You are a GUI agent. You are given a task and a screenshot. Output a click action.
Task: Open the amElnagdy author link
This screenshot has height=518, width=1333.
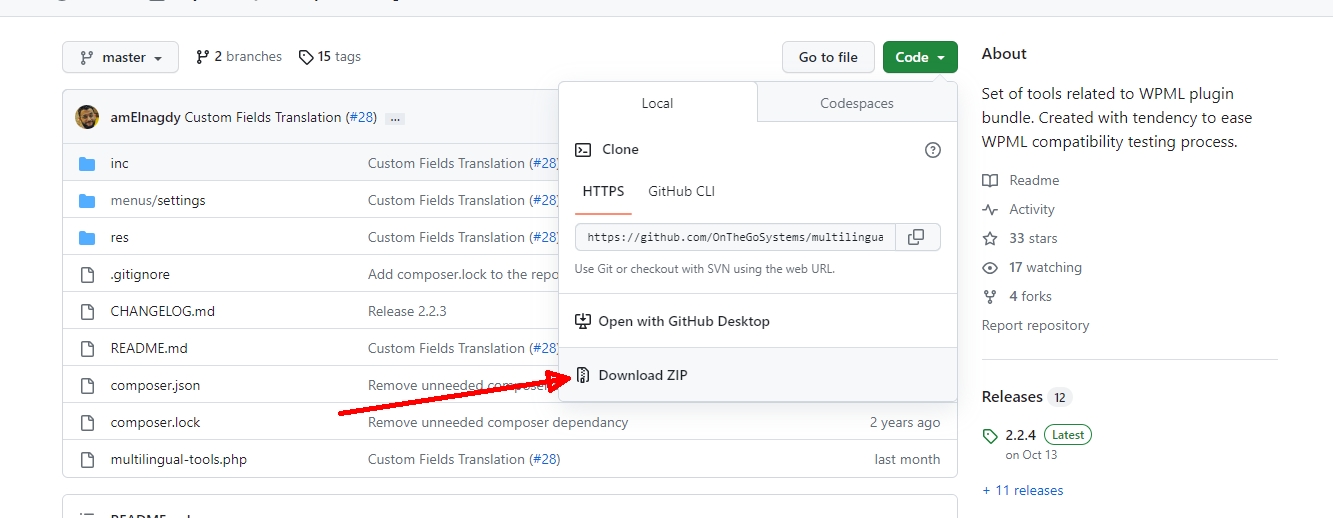[145, 117]
